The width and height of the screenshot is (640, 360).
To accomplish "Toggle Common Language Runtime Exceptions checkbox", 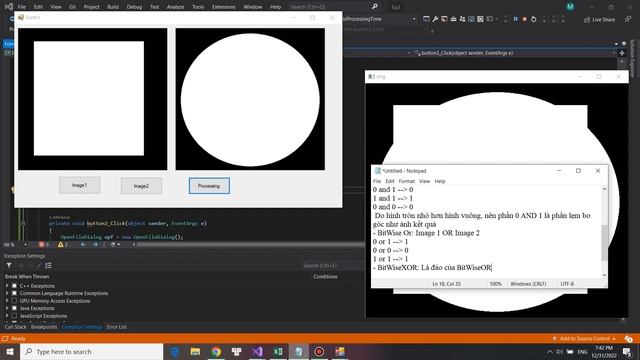I will pos(14,293).
